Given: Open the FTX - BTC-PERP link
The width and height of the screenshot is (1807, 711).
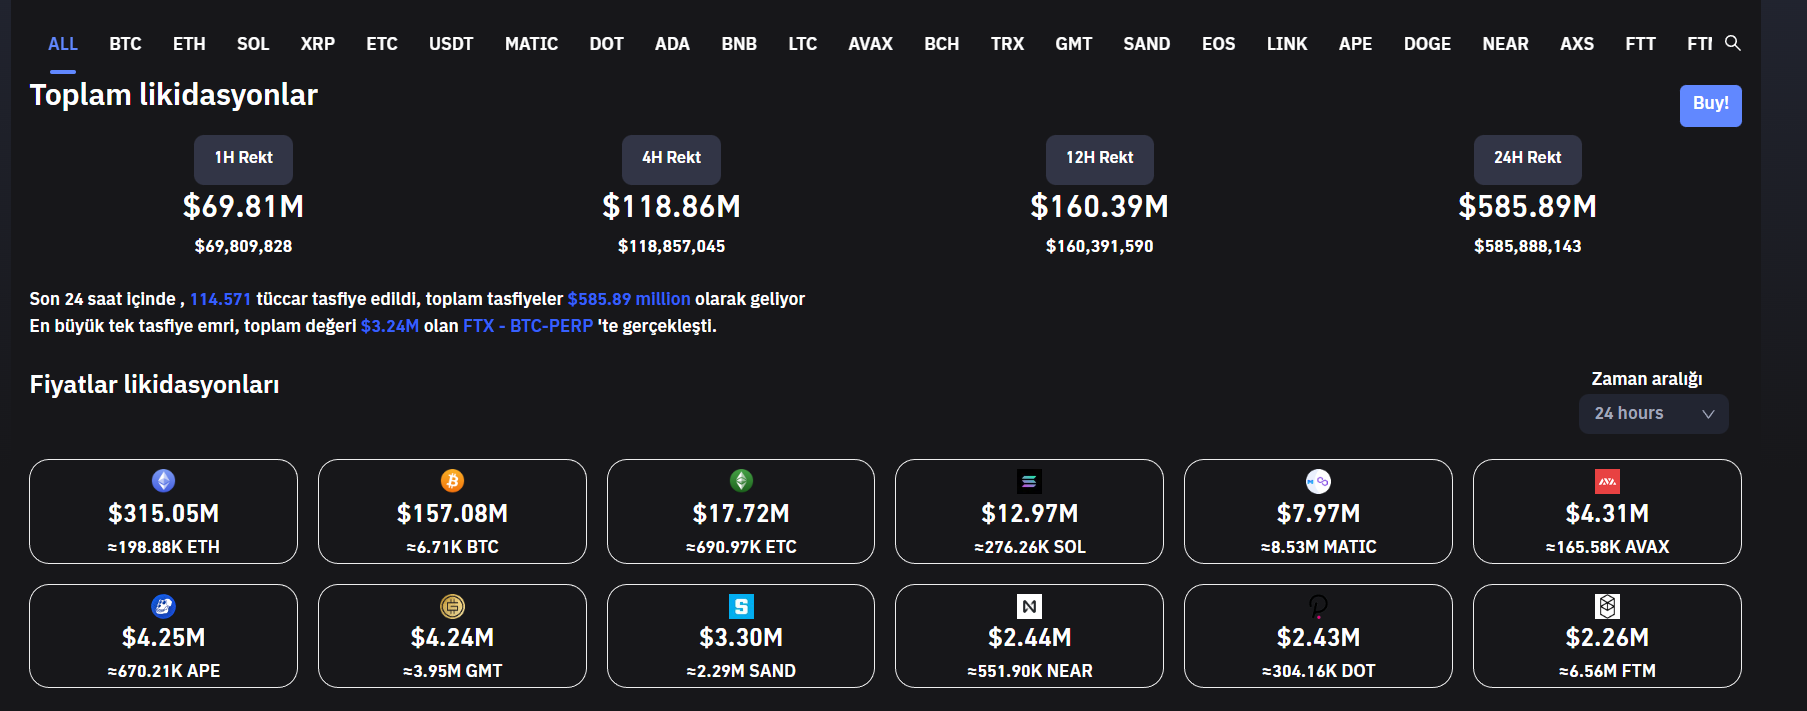Looking at the screenshot, I should point(528,326).
